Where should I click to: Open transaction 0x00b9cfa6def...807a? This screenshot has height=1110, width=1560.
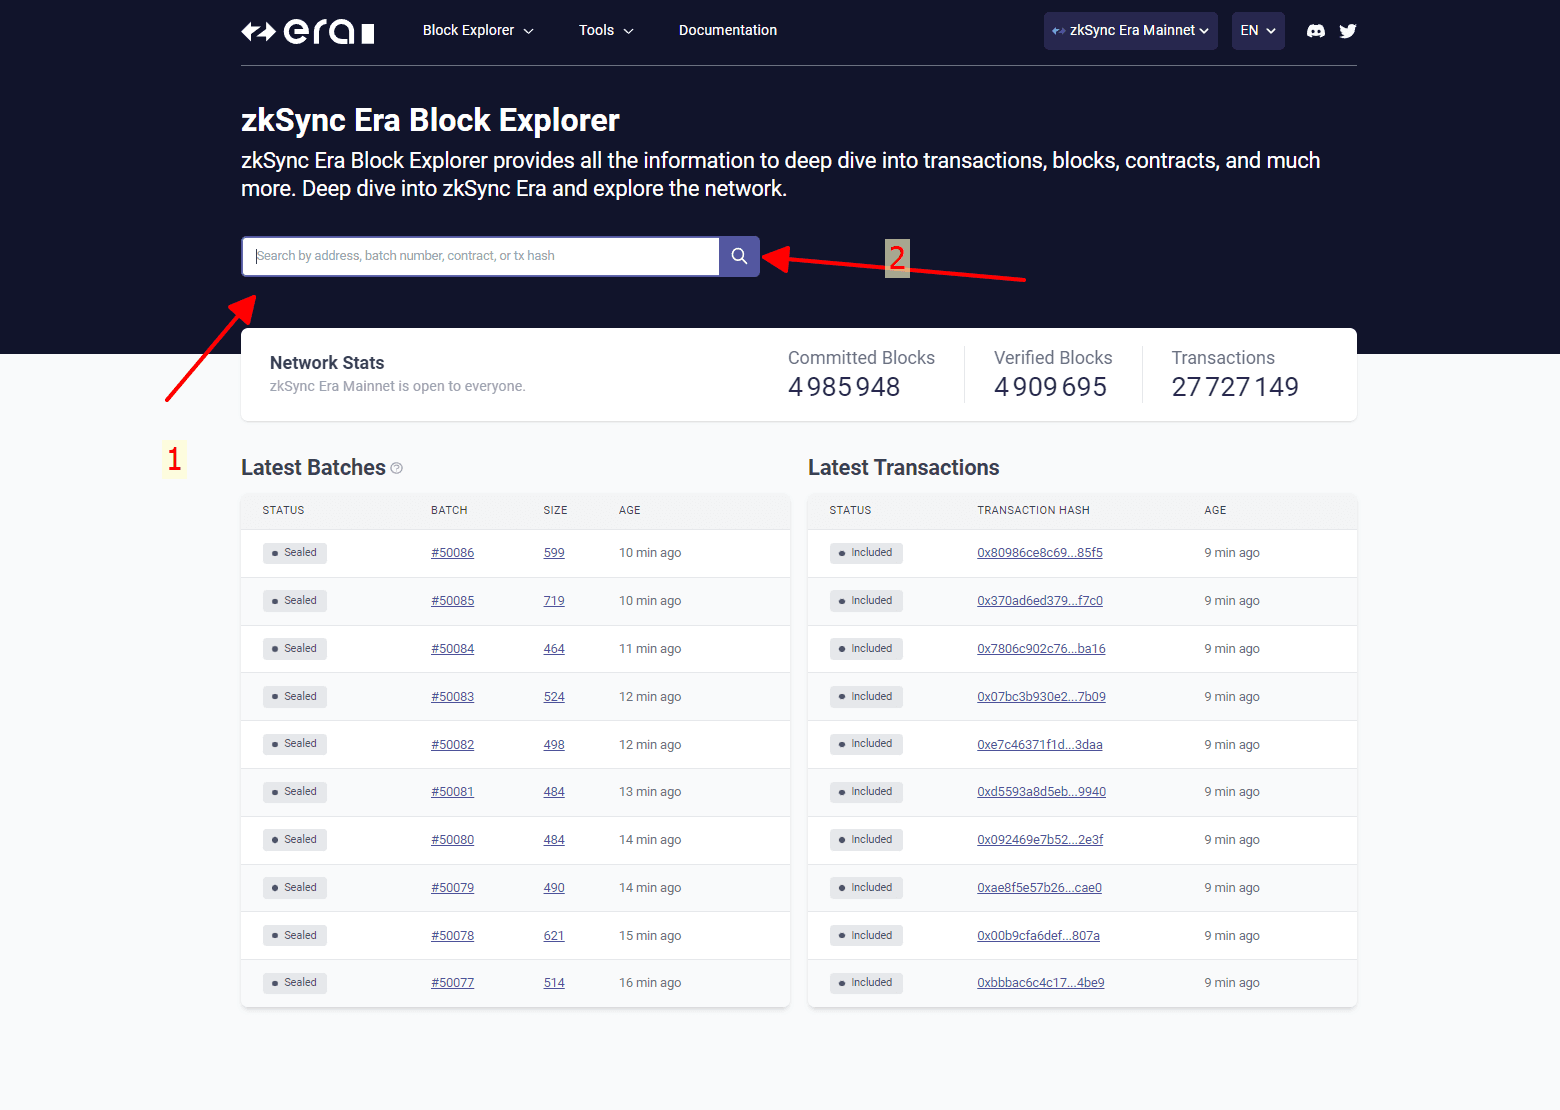(1038, 936)
